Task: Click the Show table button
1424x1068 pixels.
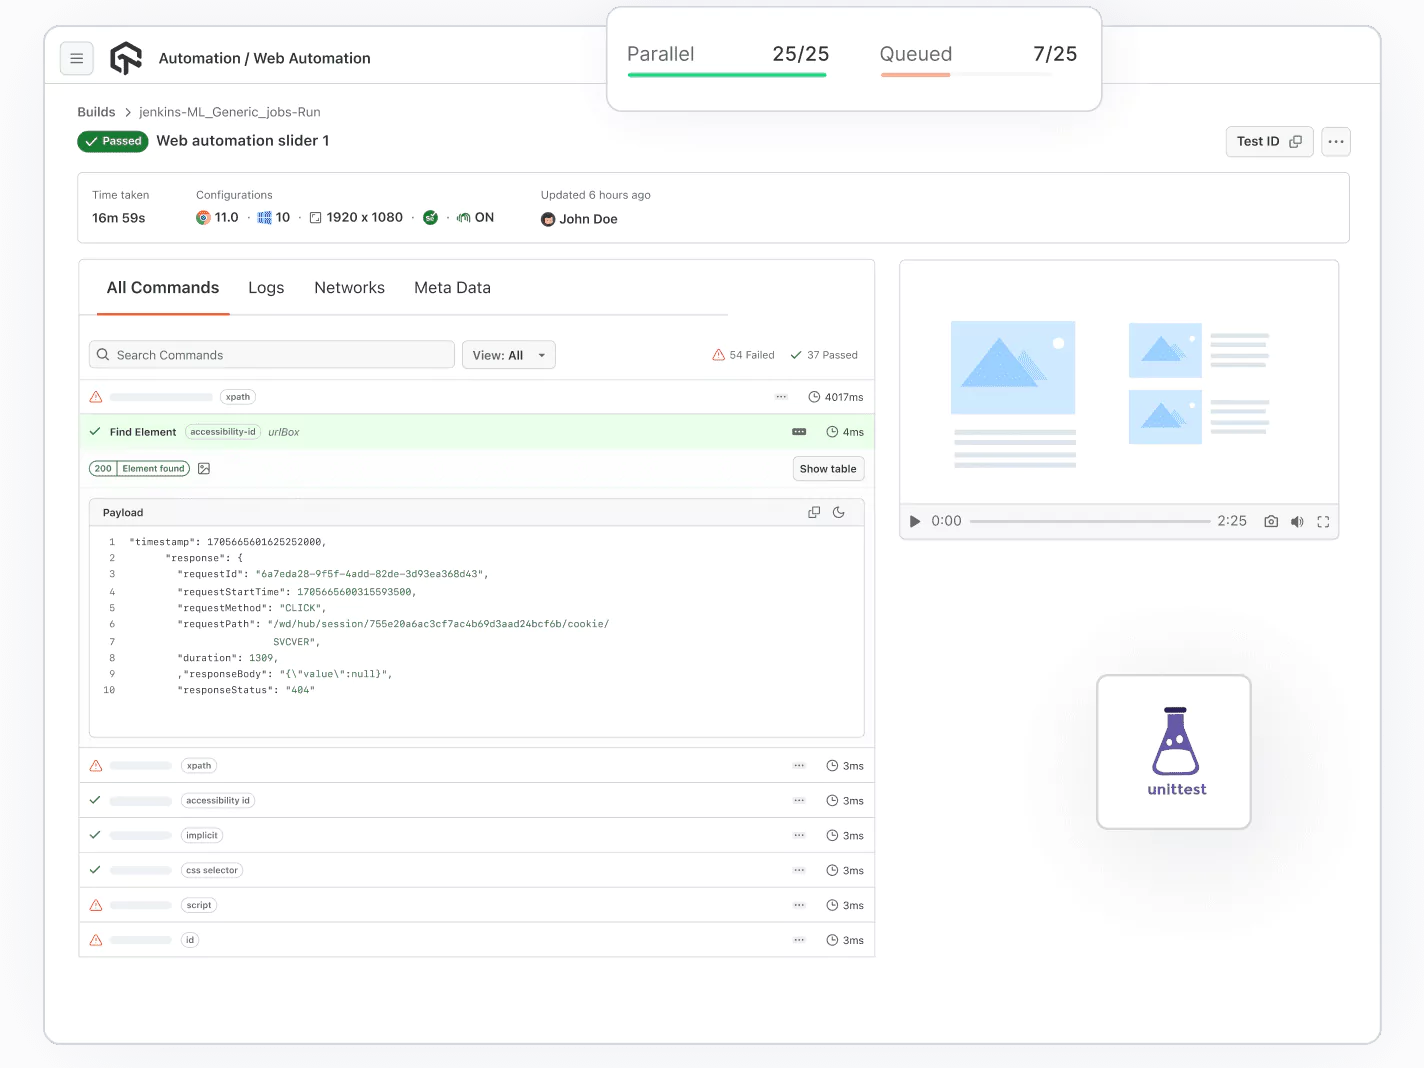Action: (x=828, y=469)
